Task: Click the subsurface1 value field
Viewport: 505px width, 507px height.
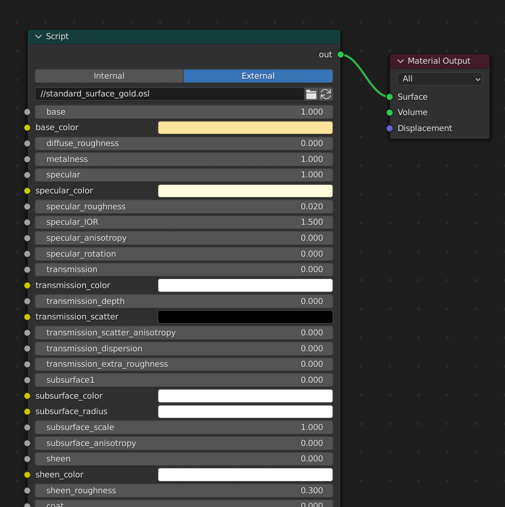Action: pos(184,380)
